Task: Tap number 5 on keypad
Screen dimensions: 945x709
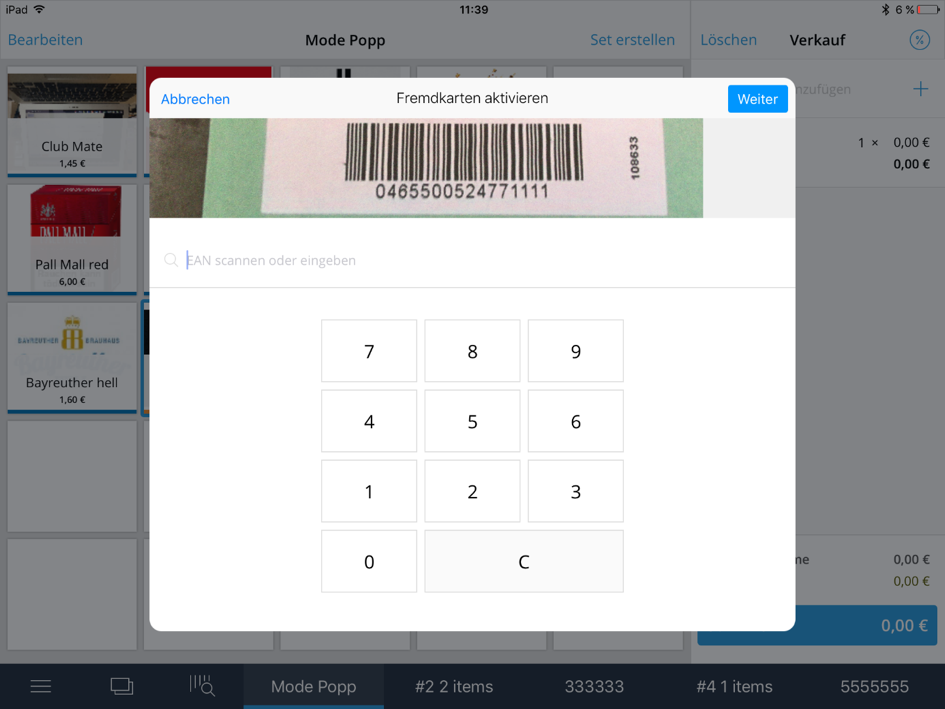Action: (472, 421)
